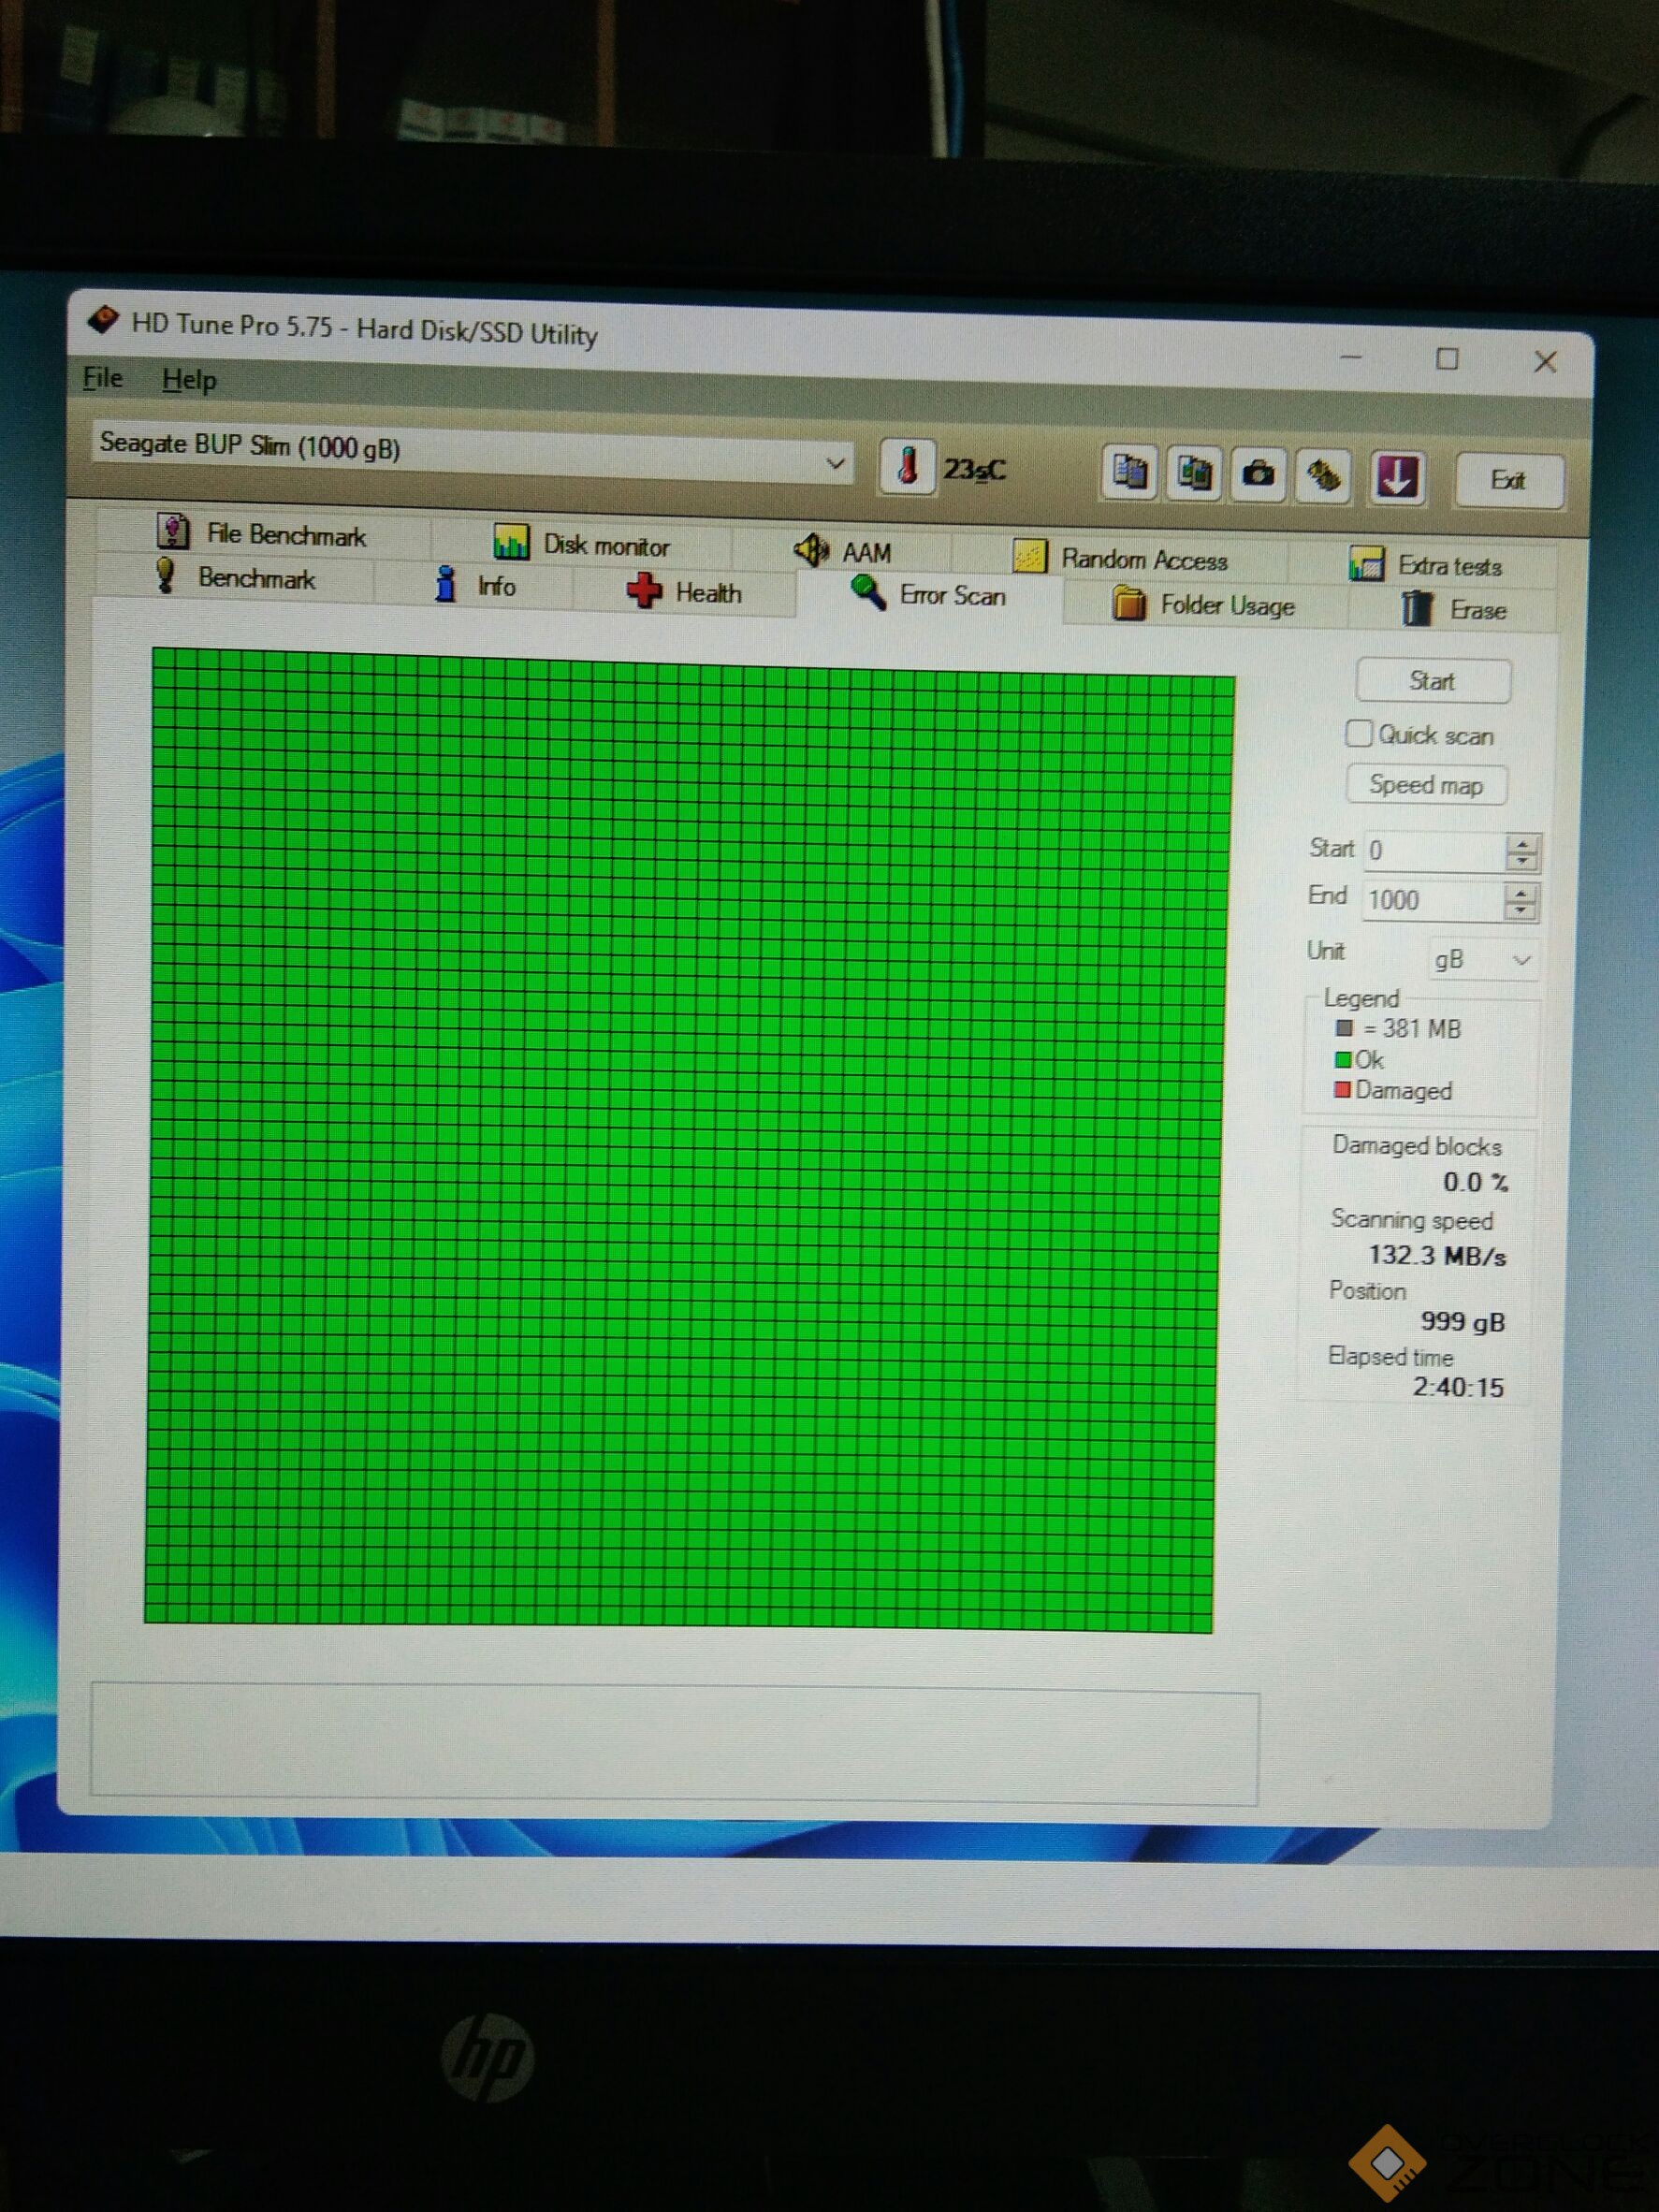Screen dimensions: 1659x2212
Task: Open the Help menu
Action: [189, 380]
